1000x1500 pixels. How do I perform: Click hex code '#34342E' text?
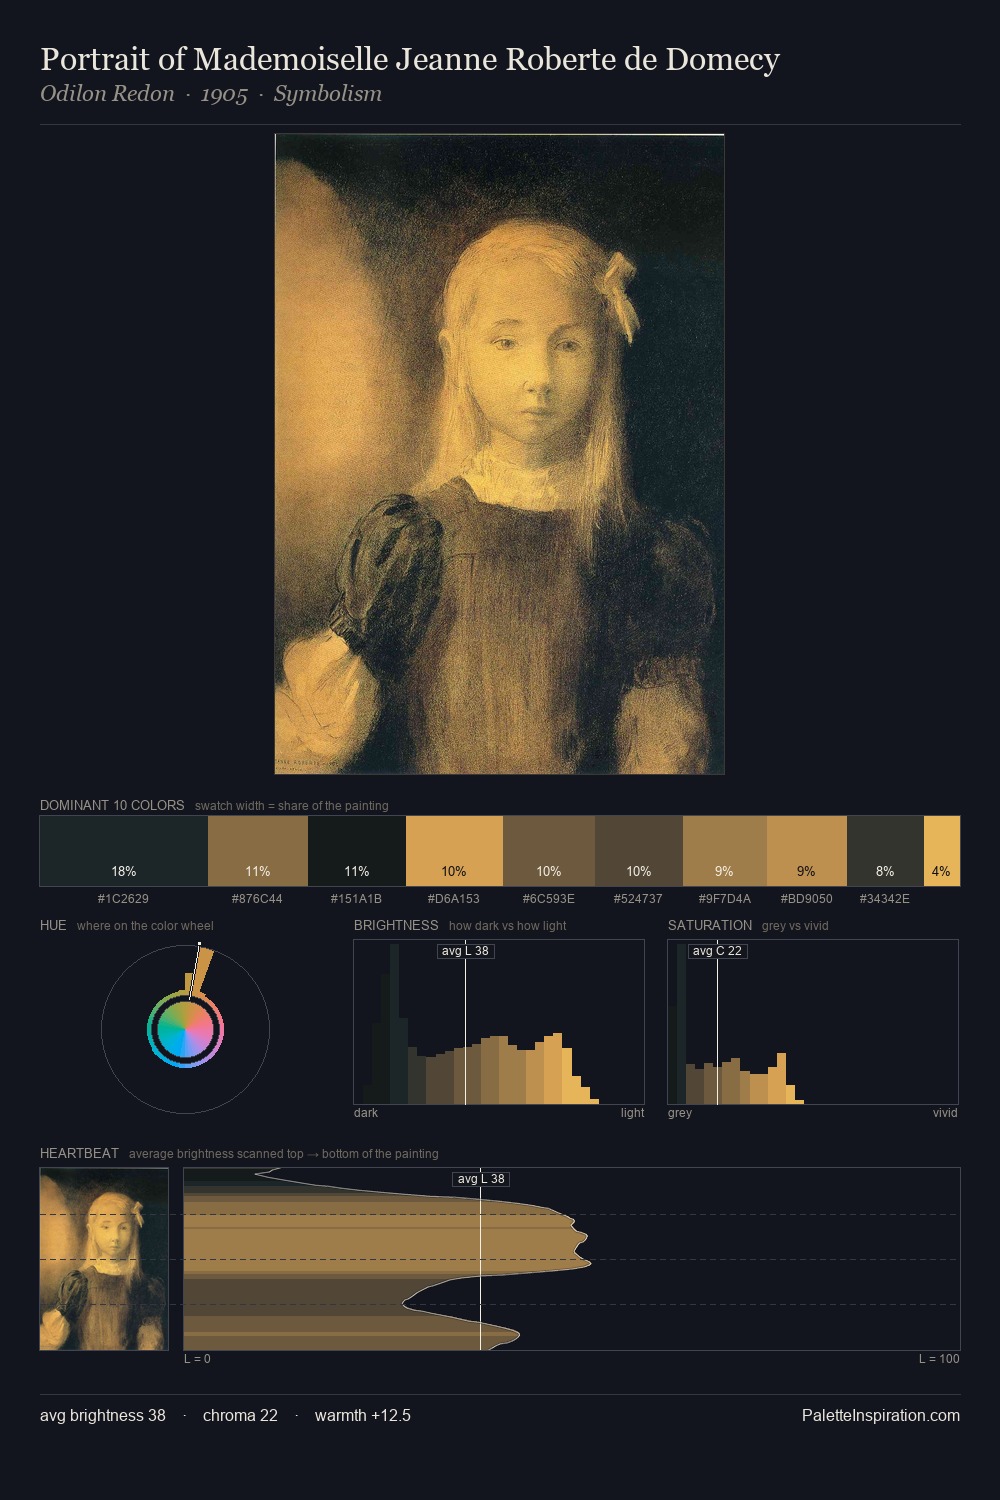pos(885,899)
